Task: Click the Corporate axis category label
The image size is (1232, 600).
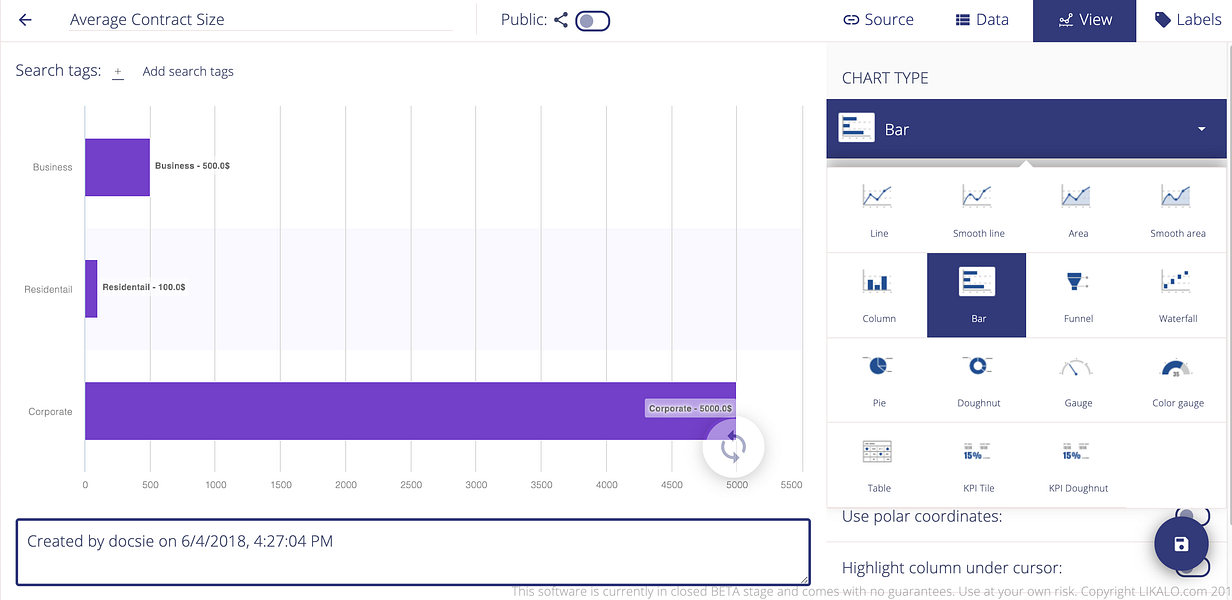Action: pyautogui.click(x=50, y=411)
